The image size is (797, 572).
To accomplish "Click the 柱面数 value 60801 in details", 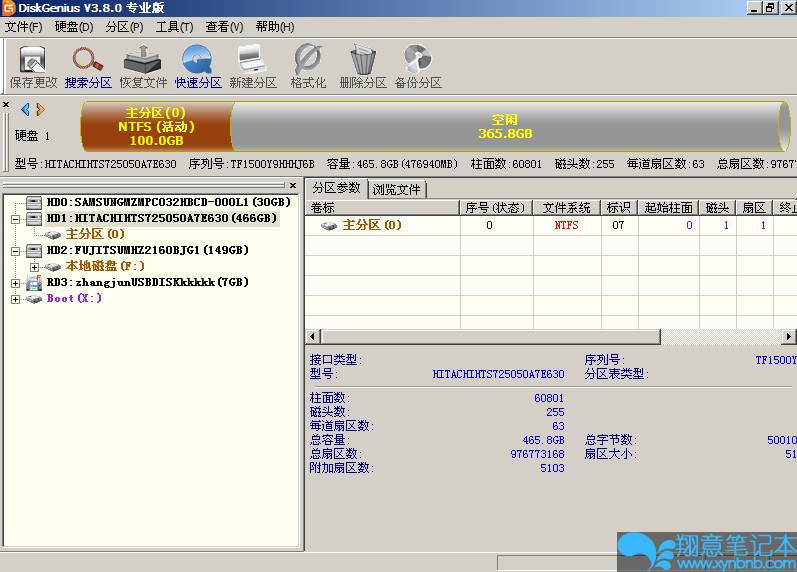I will tap(549, 398).
